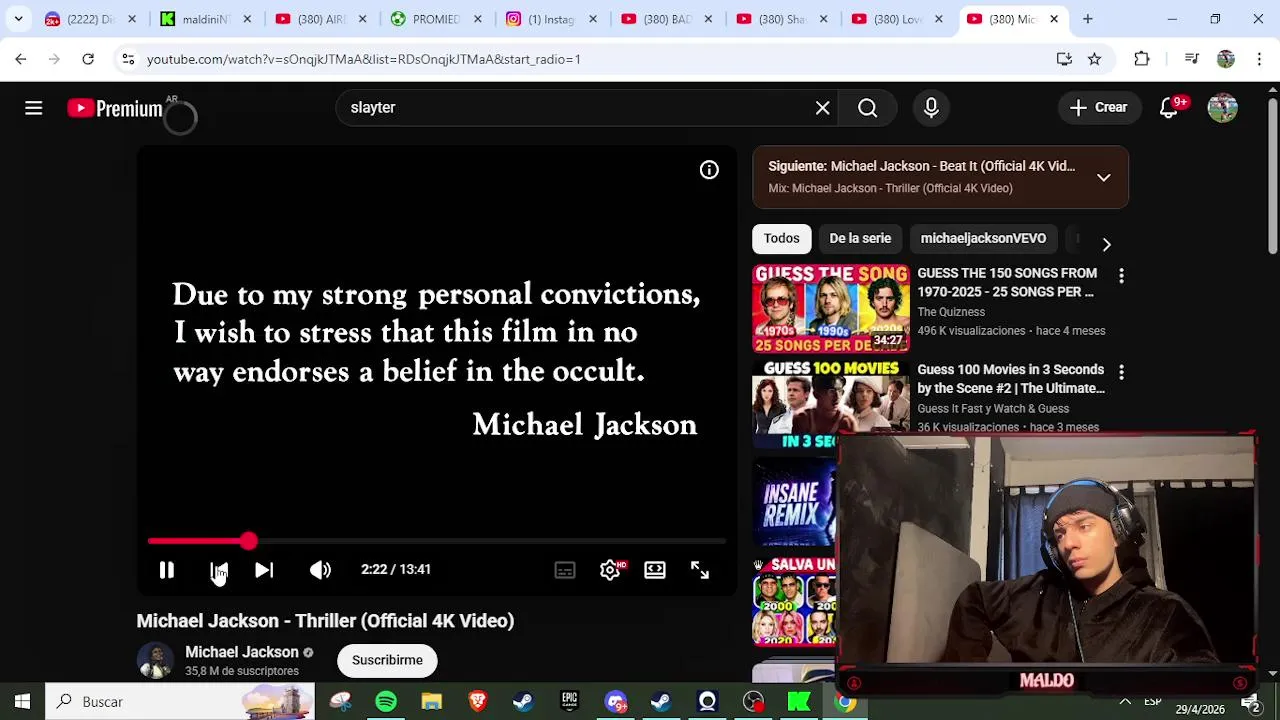The width and height of the screenshot is (1280, 720).
Task: Open Chrome three-dot menu
Action: [1258, 59]
